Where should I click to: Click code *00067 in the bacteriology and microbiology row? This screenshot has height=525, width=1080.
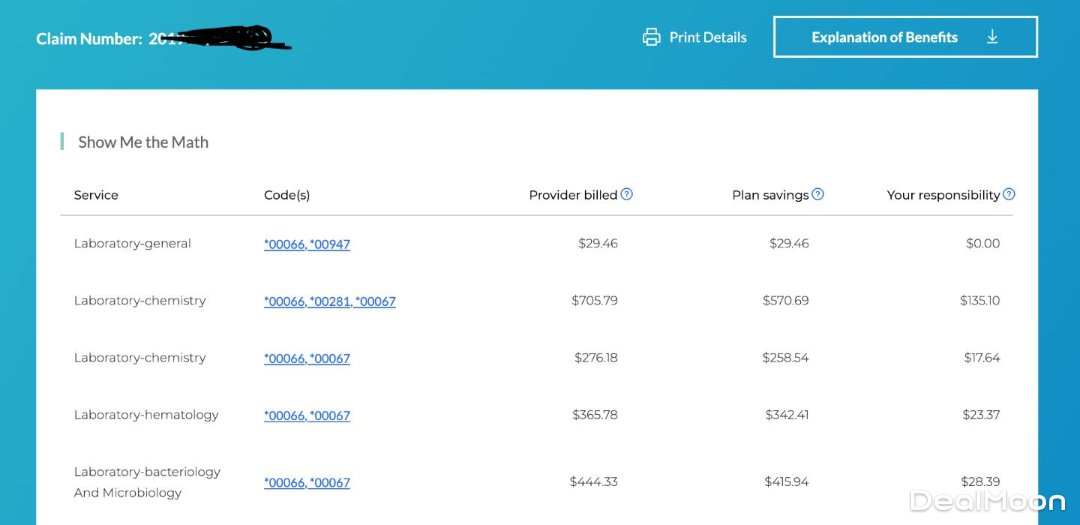point(330,482)
